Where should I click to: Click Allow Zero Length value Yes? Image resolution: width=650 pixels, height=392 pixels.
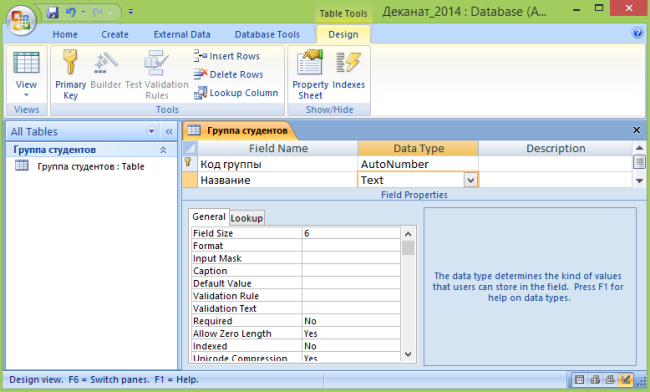(351, 334)
